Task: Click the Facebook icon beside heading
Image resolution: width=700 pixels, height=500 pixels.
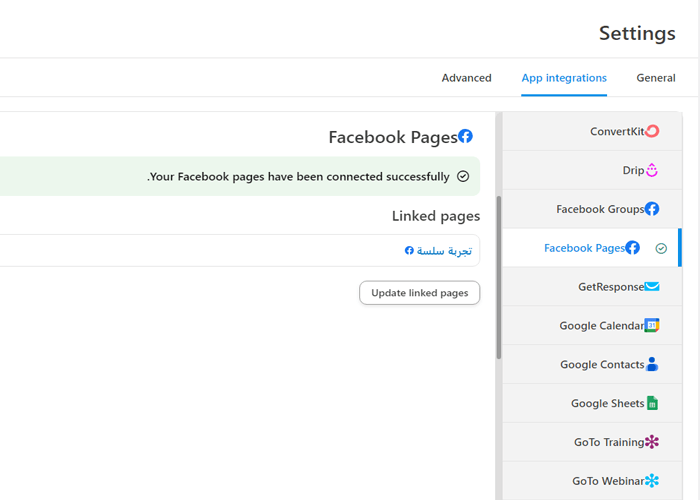Action: [465, 137]
